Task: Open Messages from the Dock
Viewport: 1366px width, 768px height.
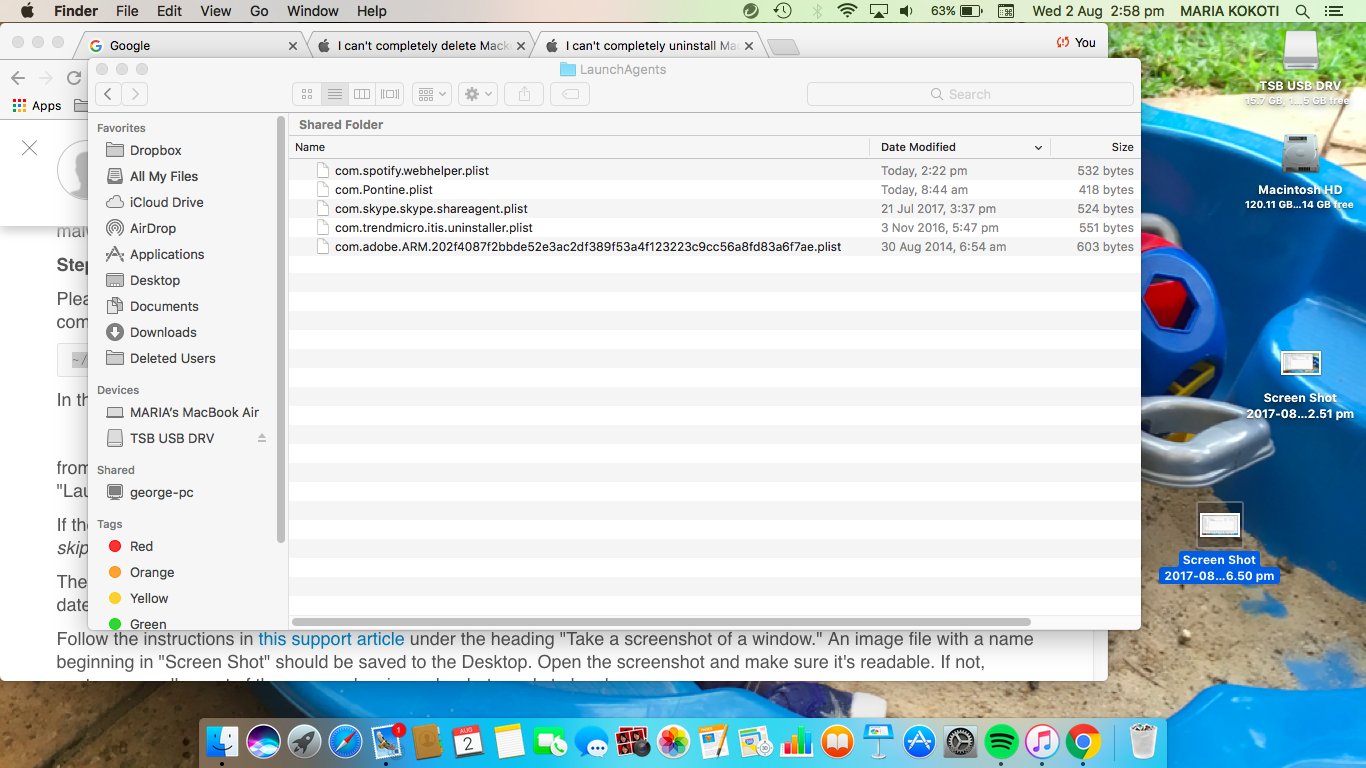Action: 592,741
